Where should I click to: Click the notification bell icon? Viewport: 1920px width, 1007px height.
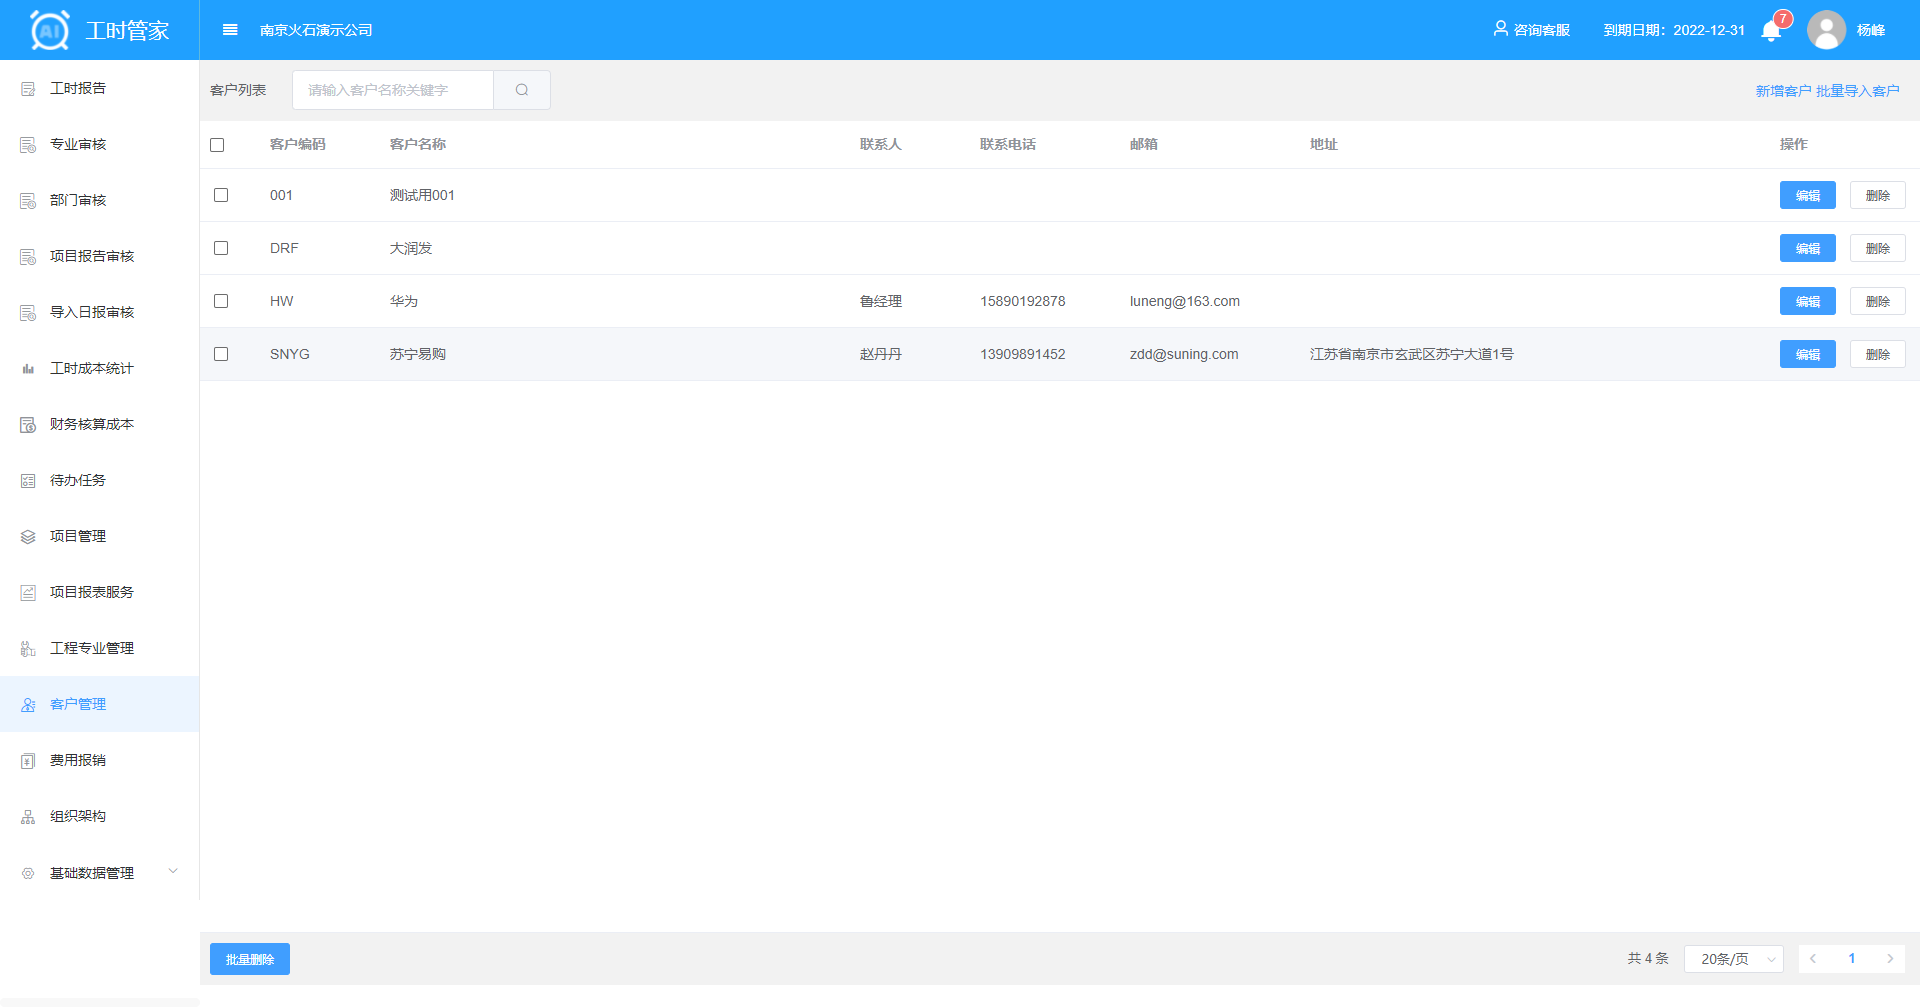[x=1771, y=31]
